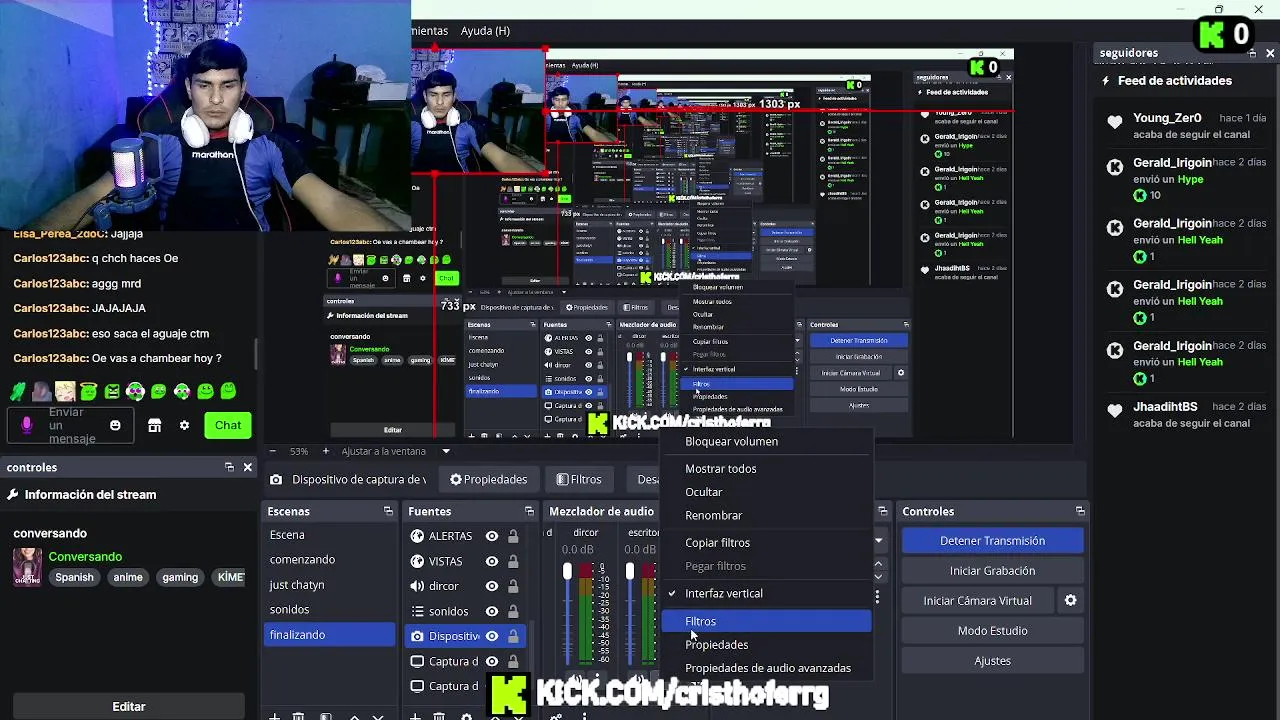The image size is (1280, 720).
Task: Click camera icon beside Dispositivo de captura label
Action: (276, 480)
